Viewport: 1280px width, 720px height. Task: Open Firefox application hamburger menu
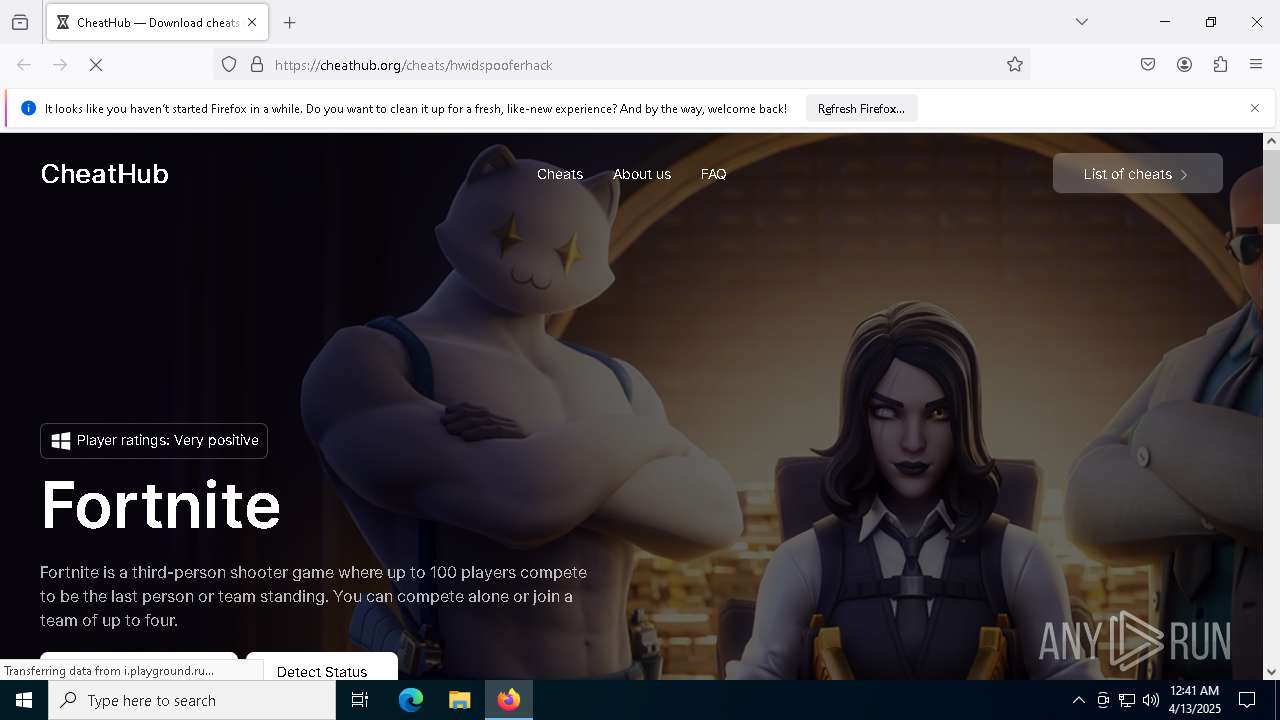point(1256,65)
